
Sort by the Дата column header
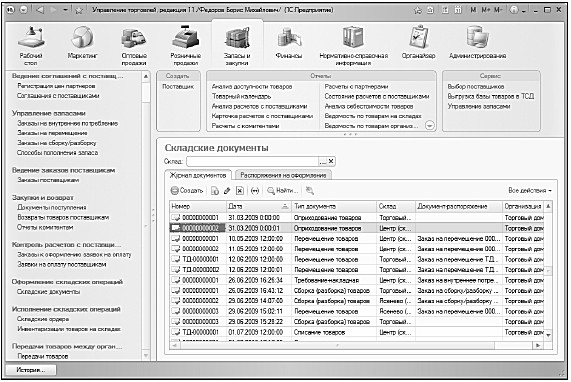(x=259, y=206)
